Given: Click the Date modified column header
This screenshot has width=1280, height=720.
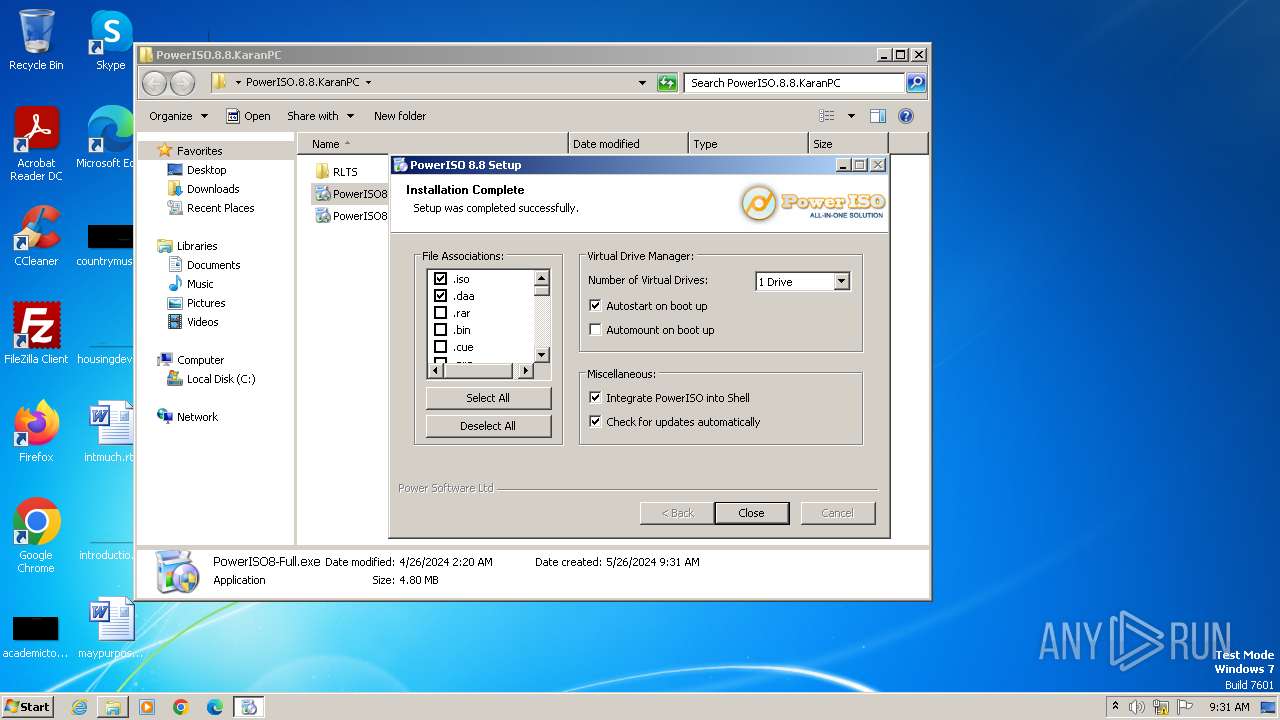Looking at the screenshot, I should 628,144.
